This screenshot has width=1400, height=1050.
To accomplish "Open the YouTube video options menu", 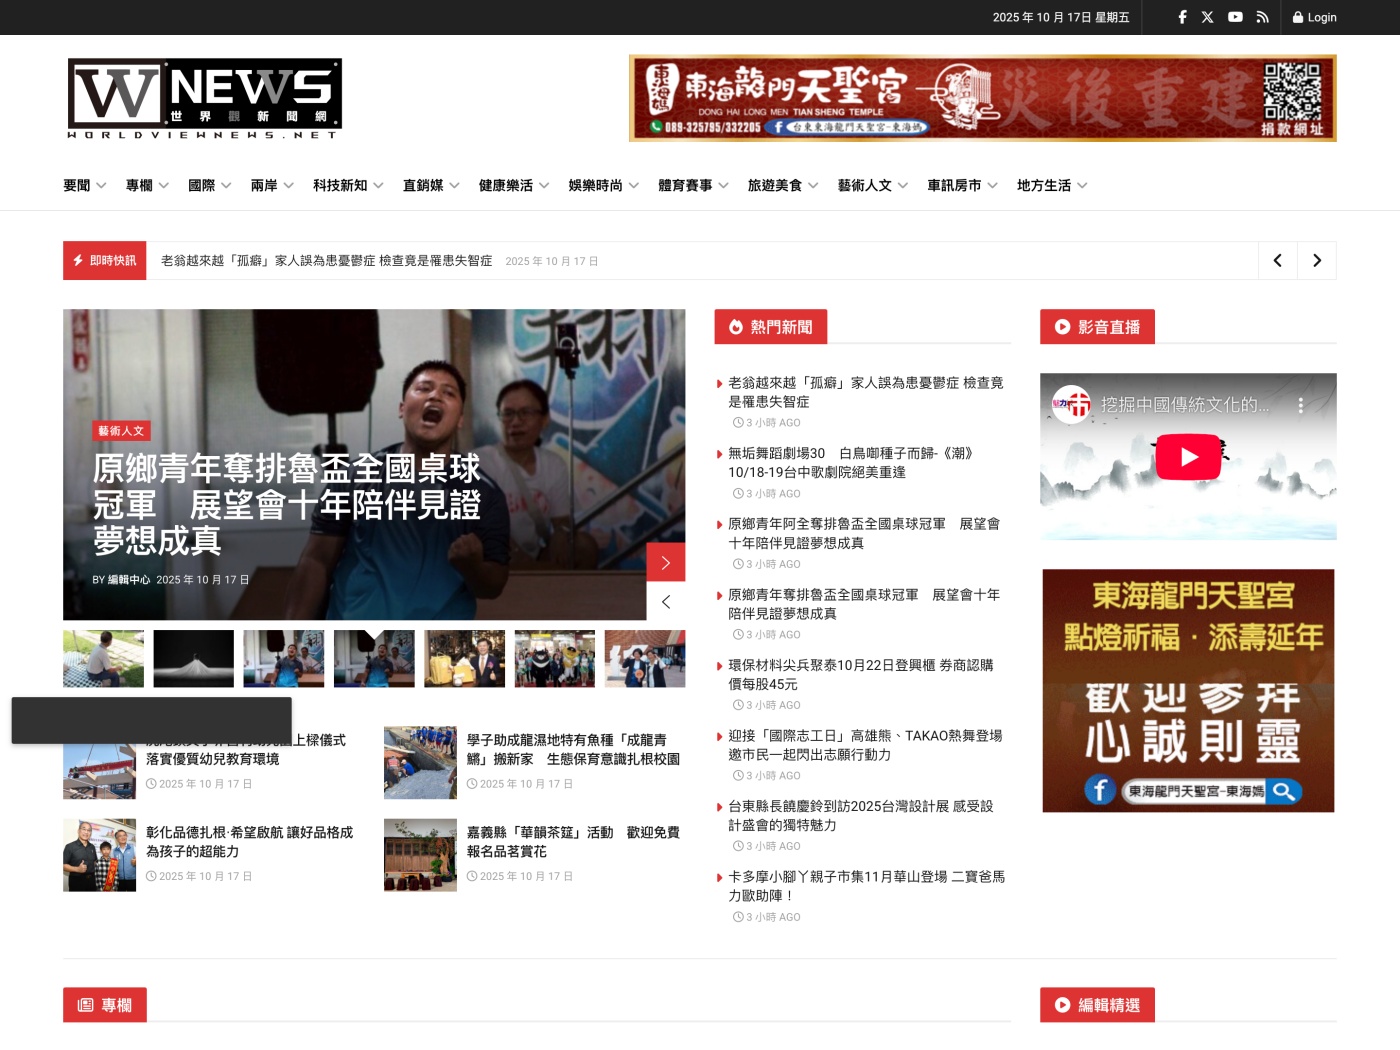I will (1300, 405).
